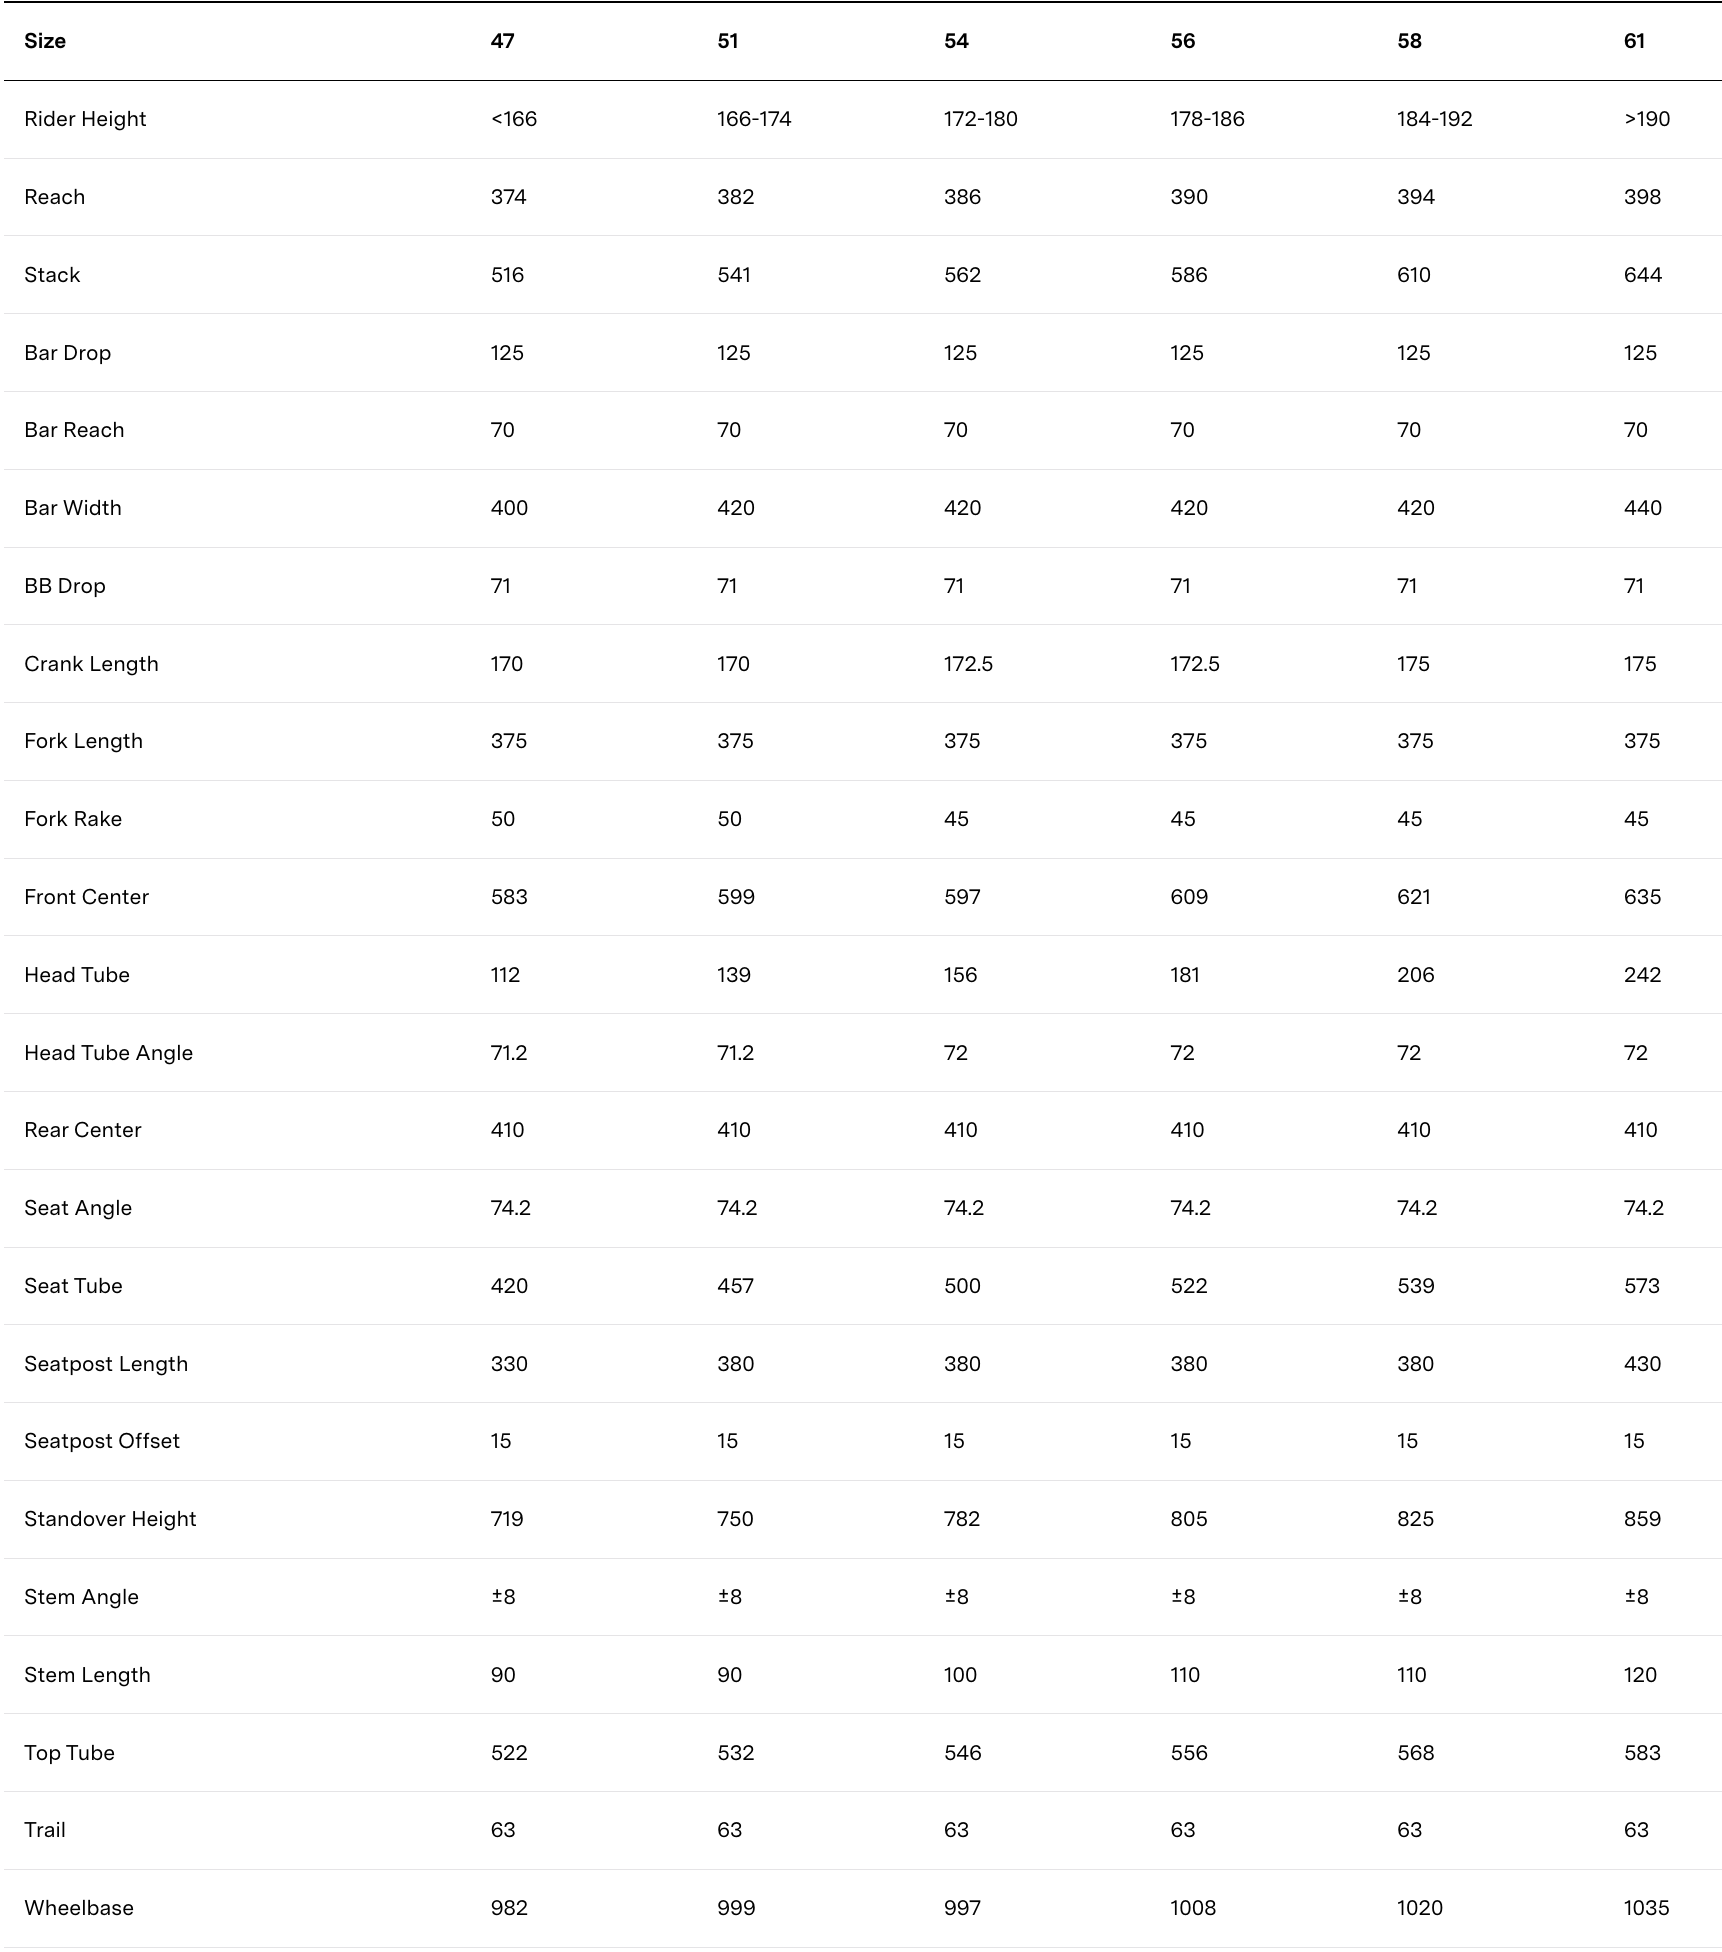Click the Crank Length row label
The width and height of the screenshot is (1722, 1952).
[91, 664]
